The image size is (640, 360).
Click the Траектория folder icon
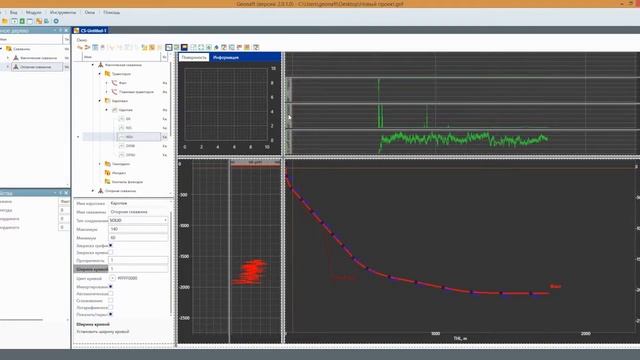tap(107, 74)
